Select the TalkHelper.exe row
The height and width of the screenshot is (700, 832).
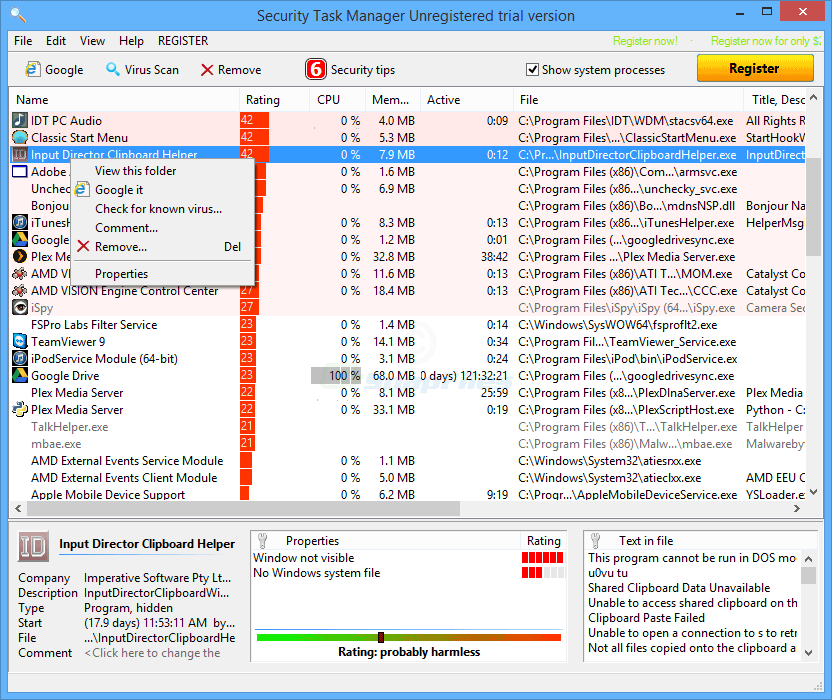point(408,427)
